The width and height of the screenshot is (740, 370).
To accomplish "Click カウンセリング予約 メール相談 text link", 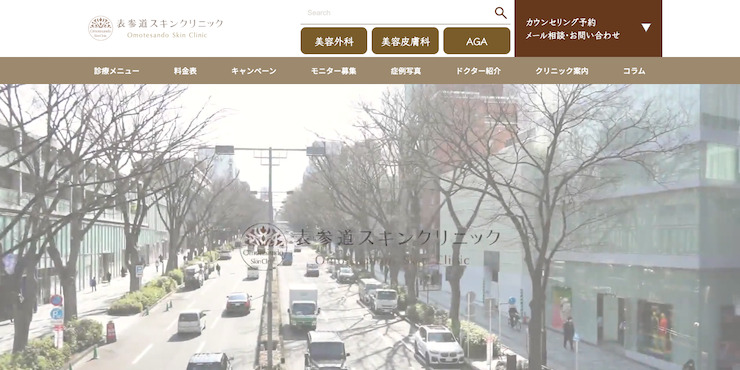I will 572,29.
